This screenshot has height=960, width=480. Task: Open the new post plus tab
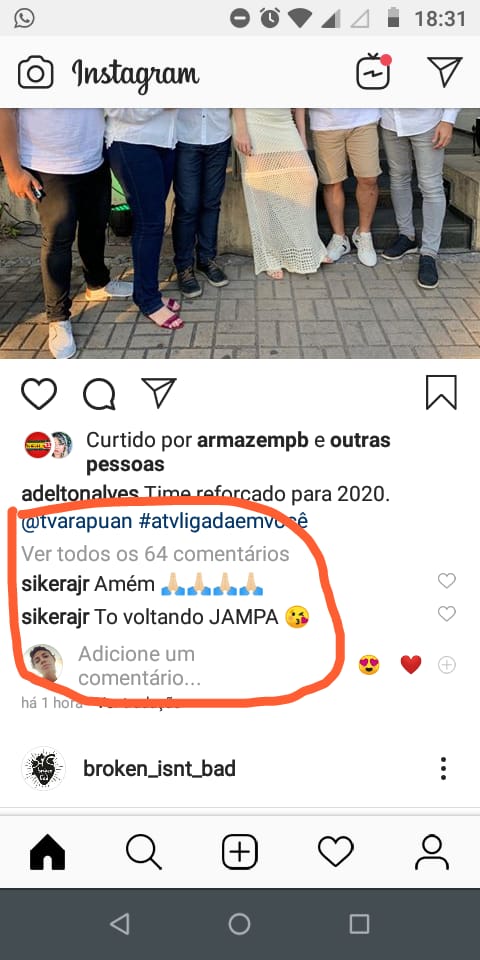239,852
